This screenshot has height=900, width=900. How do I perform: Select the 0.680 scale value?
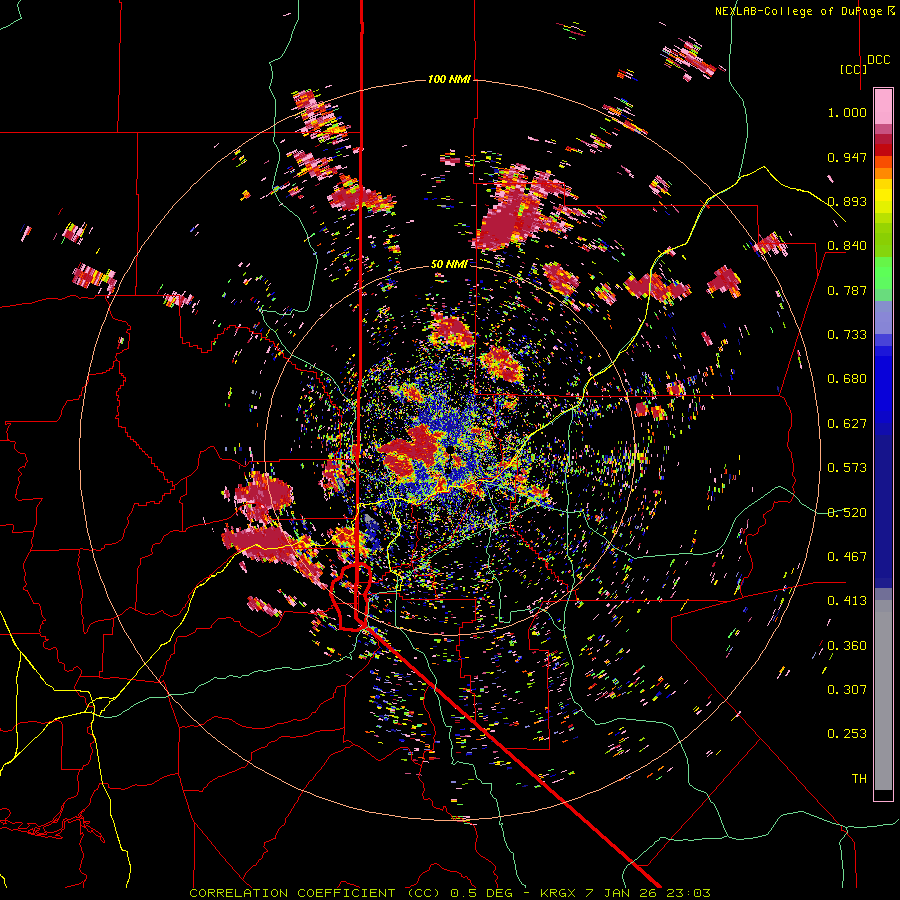(x=847, y=379)
